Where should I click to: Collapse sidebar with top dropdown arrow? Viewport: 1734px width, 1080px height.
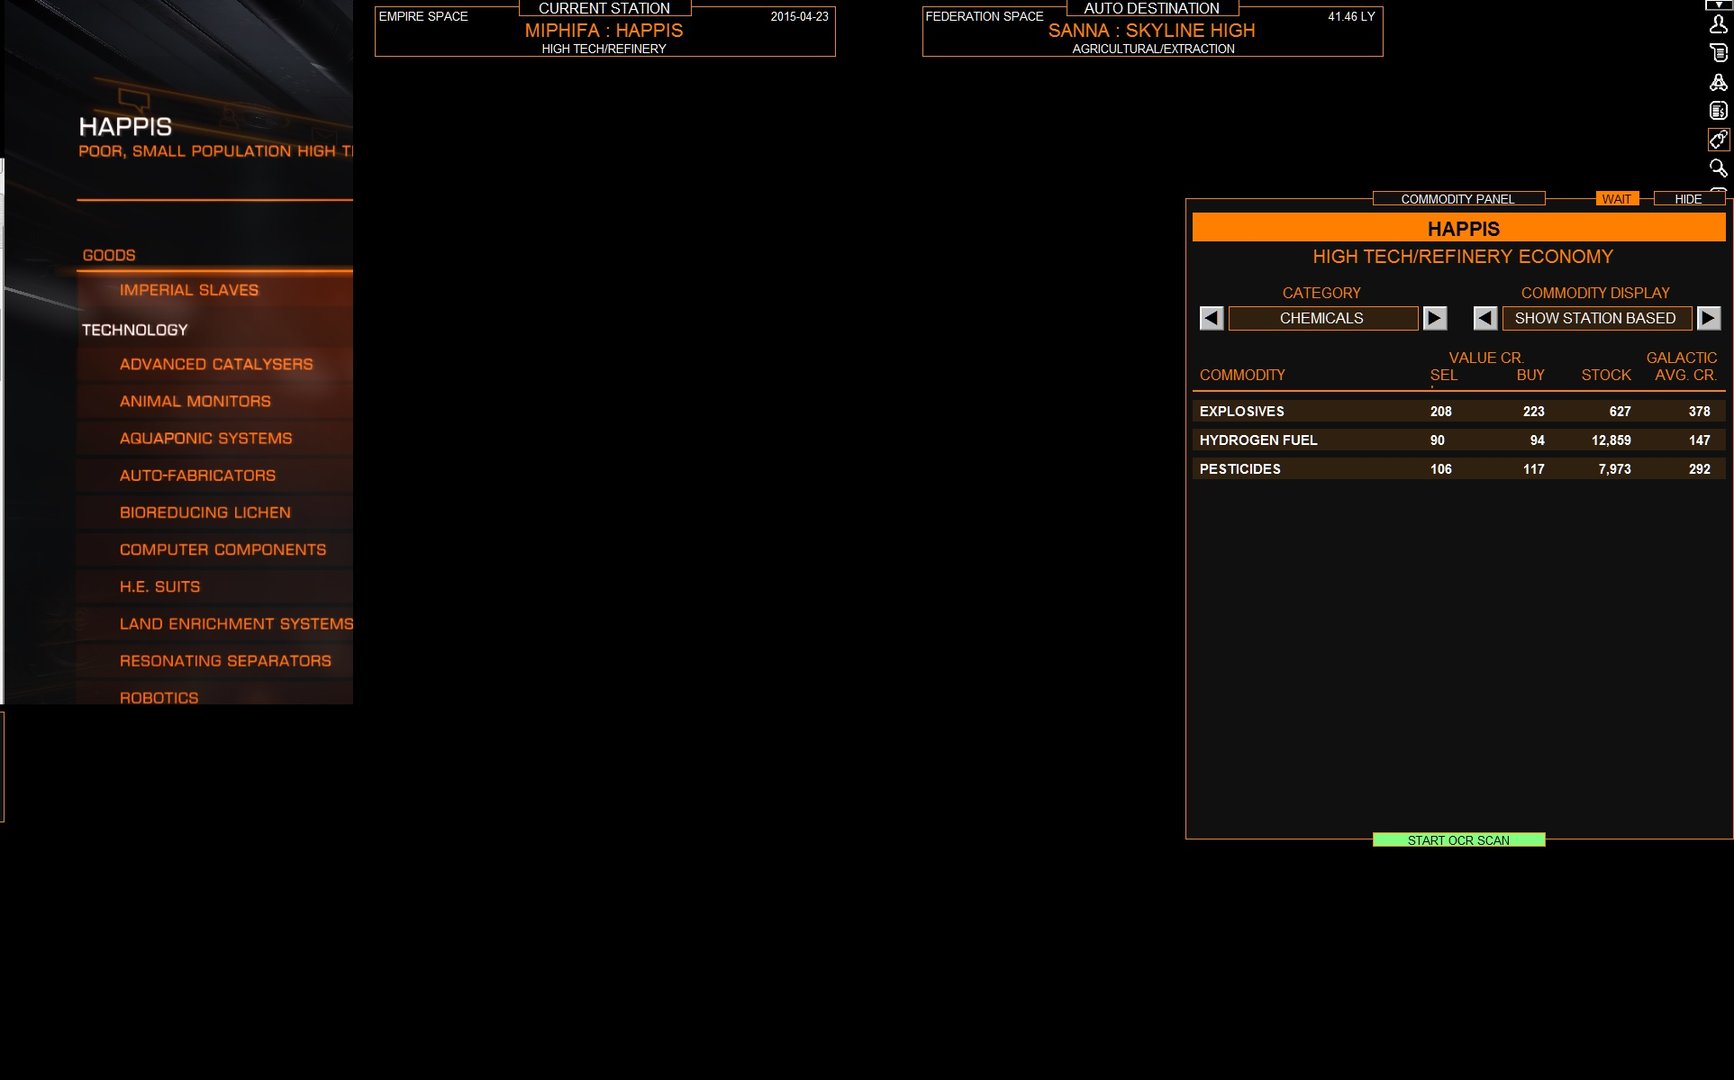pyautogui.click(x=1718, y=5)
